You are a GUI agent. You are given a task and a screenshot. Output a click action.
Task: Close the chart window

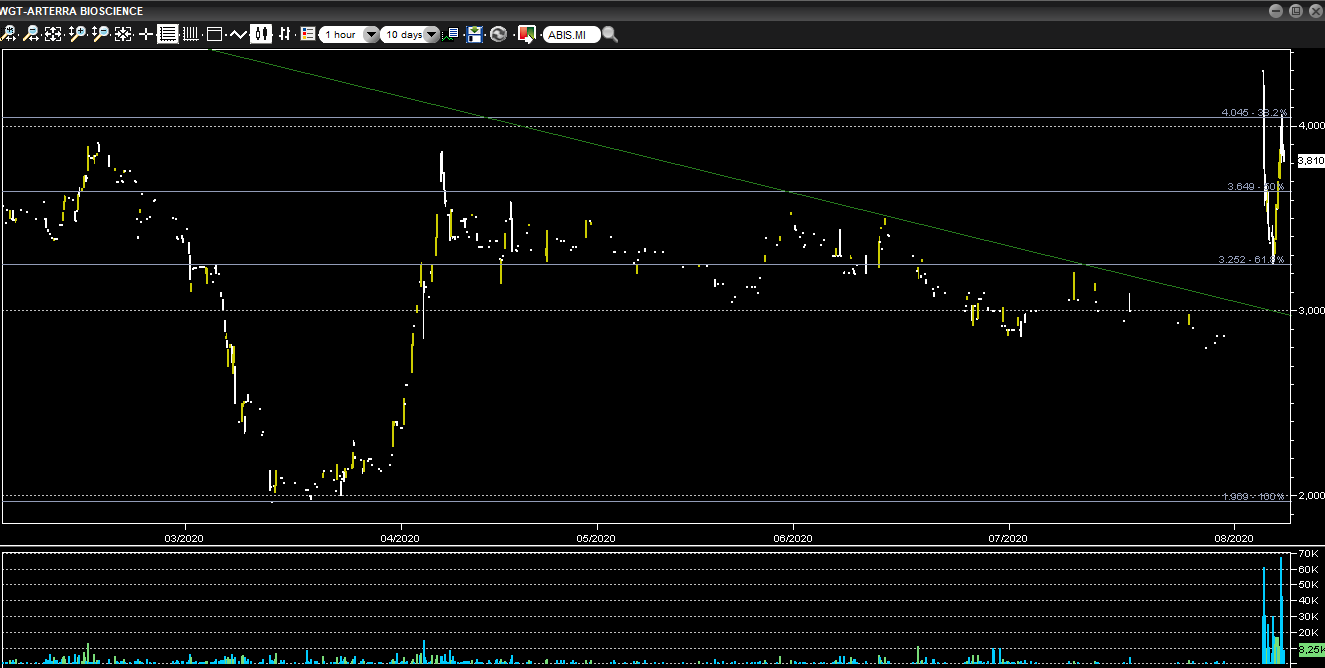click(1314, 10)
